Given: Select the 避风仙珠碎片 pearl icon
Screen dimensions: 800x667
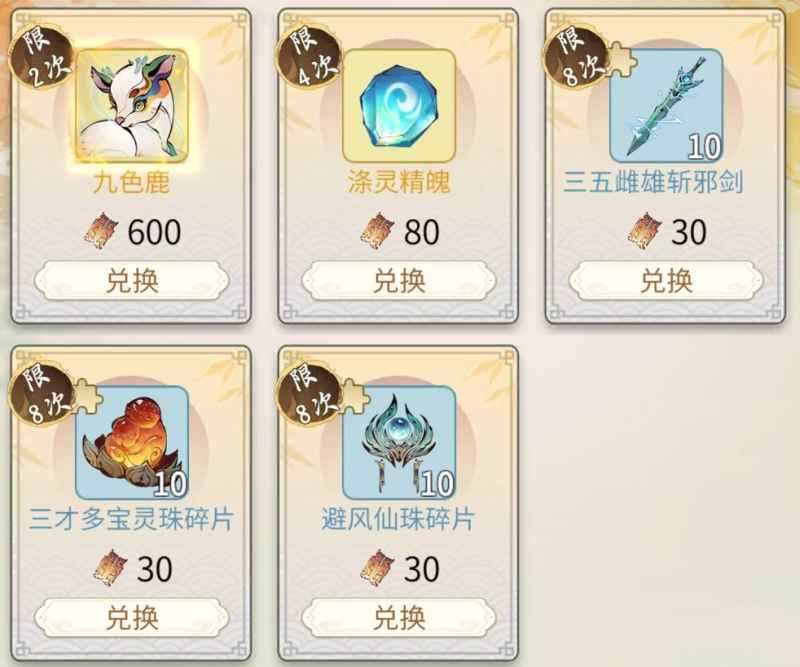Looking at the screenshot, I should (399, 442).
